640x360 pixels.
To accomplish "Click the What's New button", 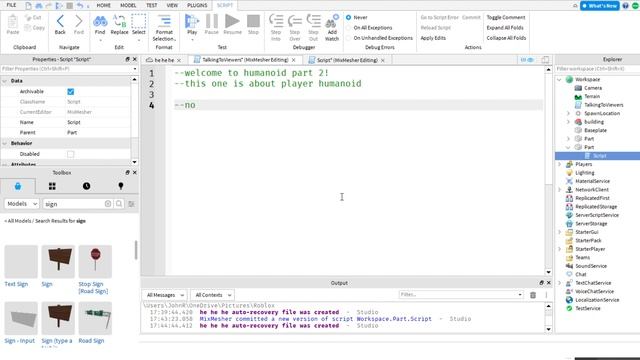I will click(600, 5).
